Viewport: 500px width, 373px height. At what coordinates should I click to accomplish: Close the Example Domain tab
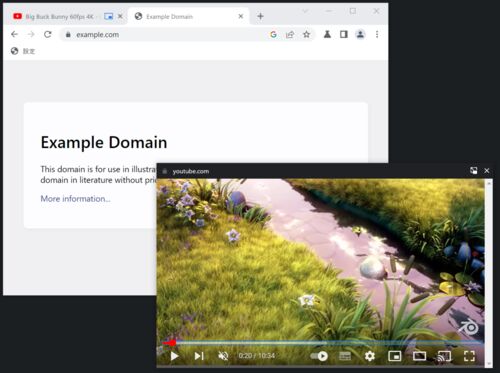tap(241, 16)
